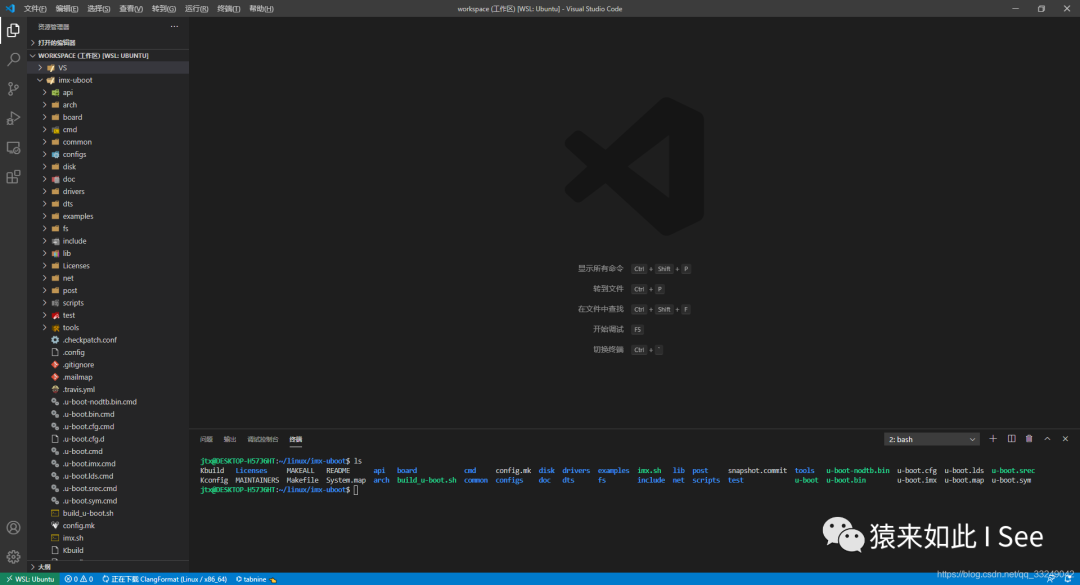
Task: Open Explorer's more actions (...) menu
Action: point(174,27)
